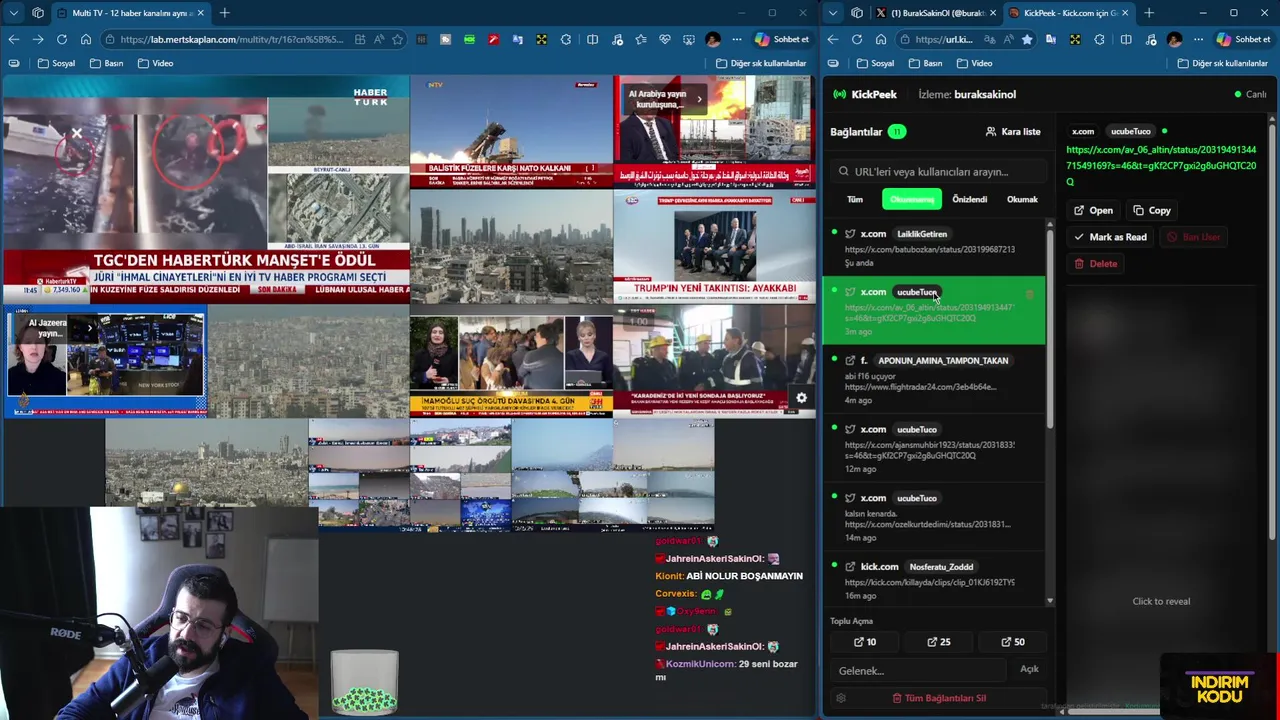Open a new tab in the right browser window
1280x720 pixels.
[1149, 13]
